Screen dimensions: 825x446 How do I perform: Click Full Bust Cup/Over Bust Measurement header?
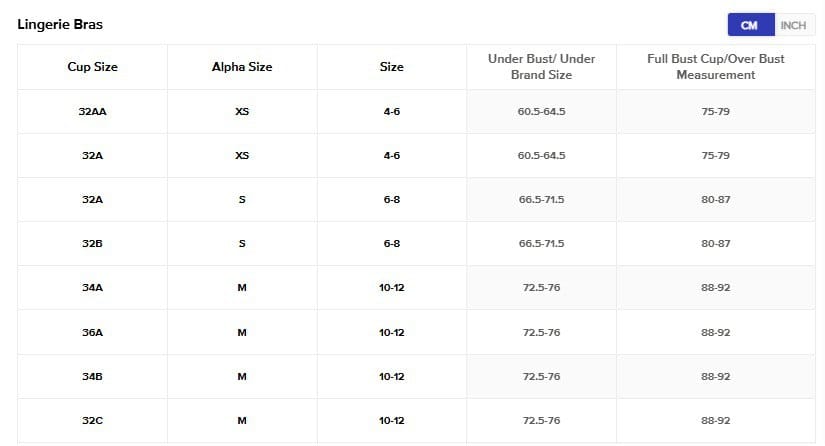[715, 67]
